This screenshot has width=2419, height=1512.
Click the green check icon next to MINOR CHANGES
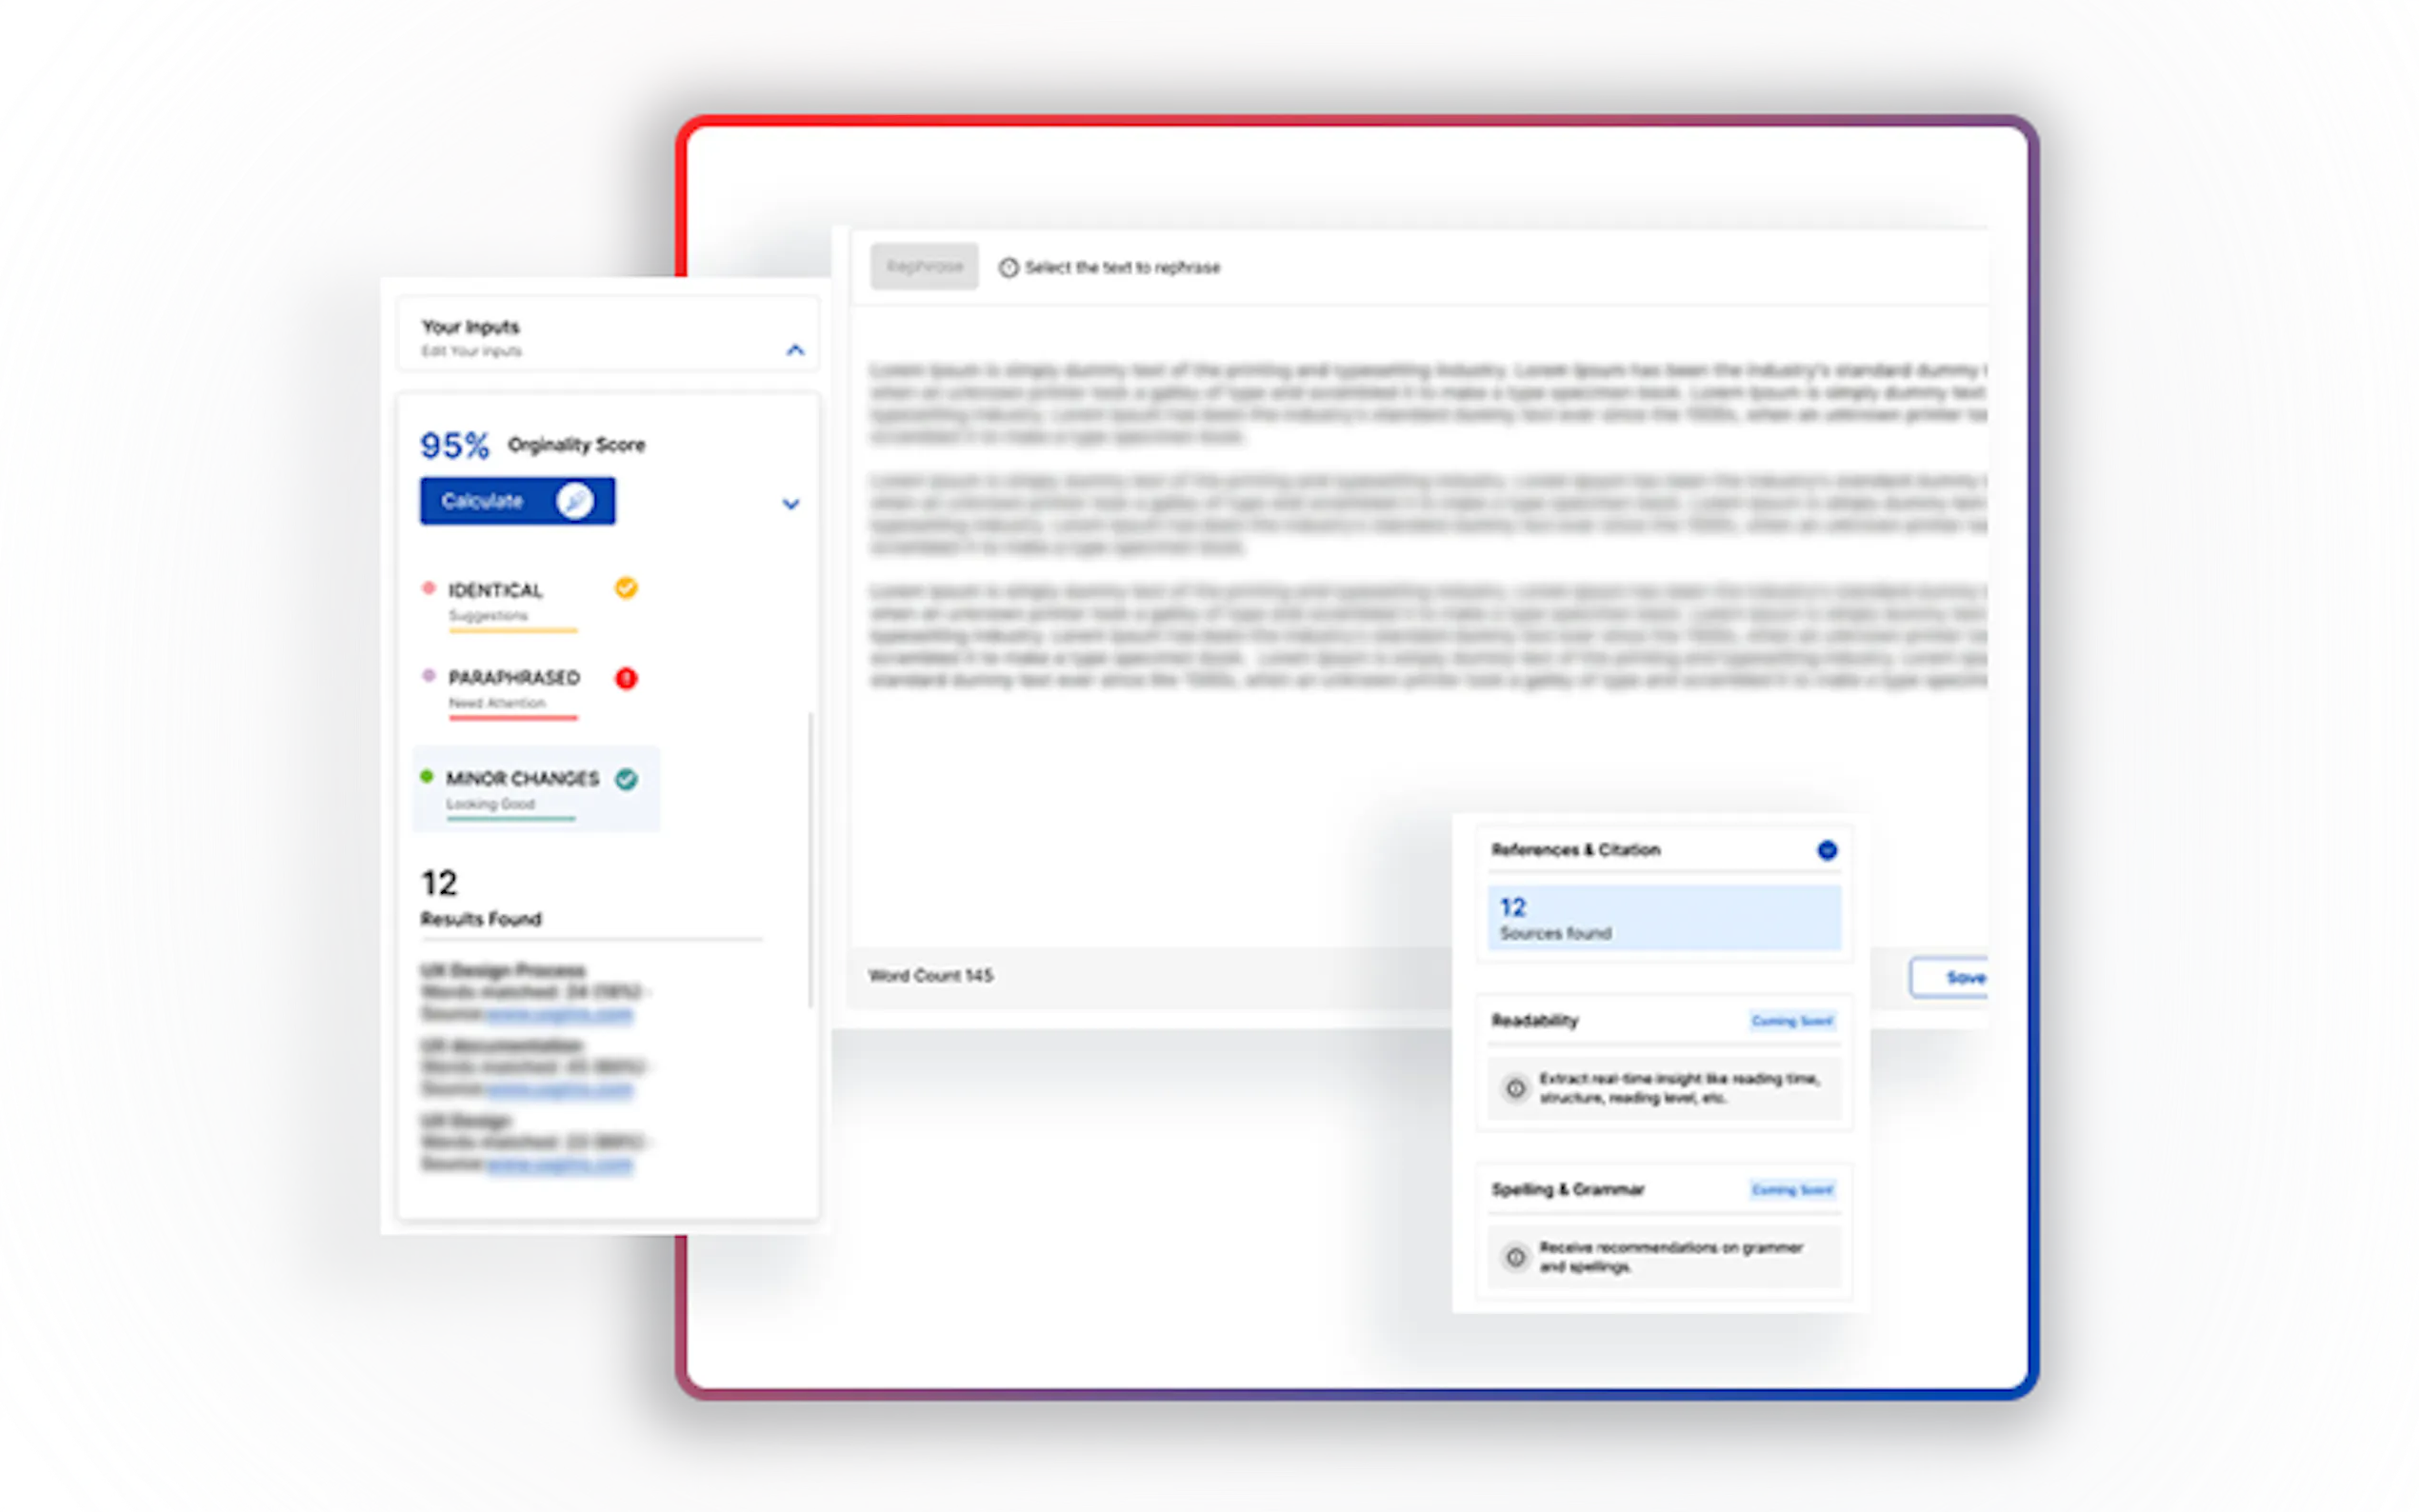tap(626, 779)
